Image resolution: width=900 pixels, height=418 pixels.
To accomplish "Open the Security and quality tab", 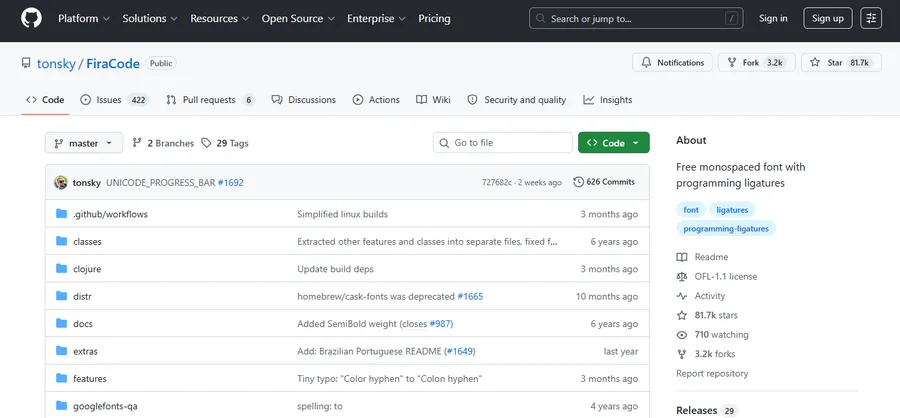I will 517,100.
